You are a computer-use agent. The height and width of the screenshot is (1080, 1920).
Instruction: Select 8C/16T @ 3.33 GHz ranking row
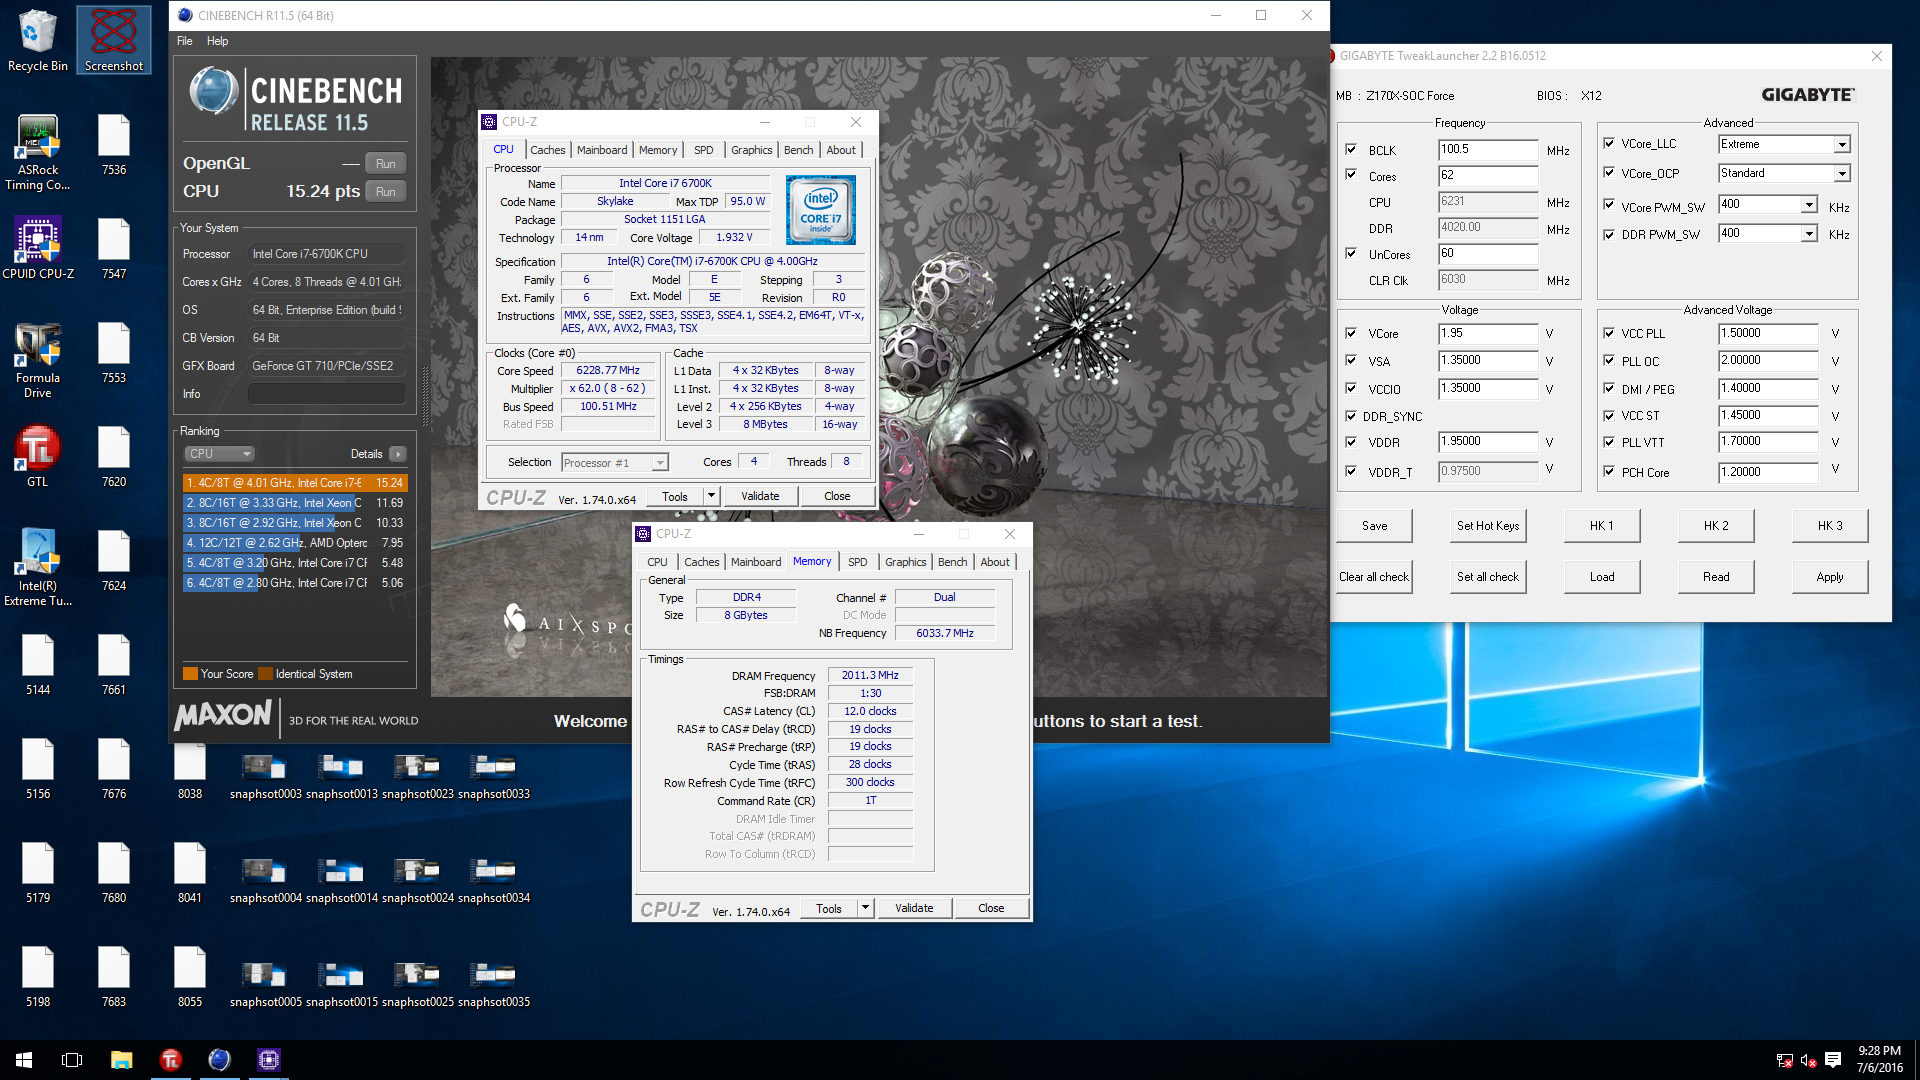[295, 503]
